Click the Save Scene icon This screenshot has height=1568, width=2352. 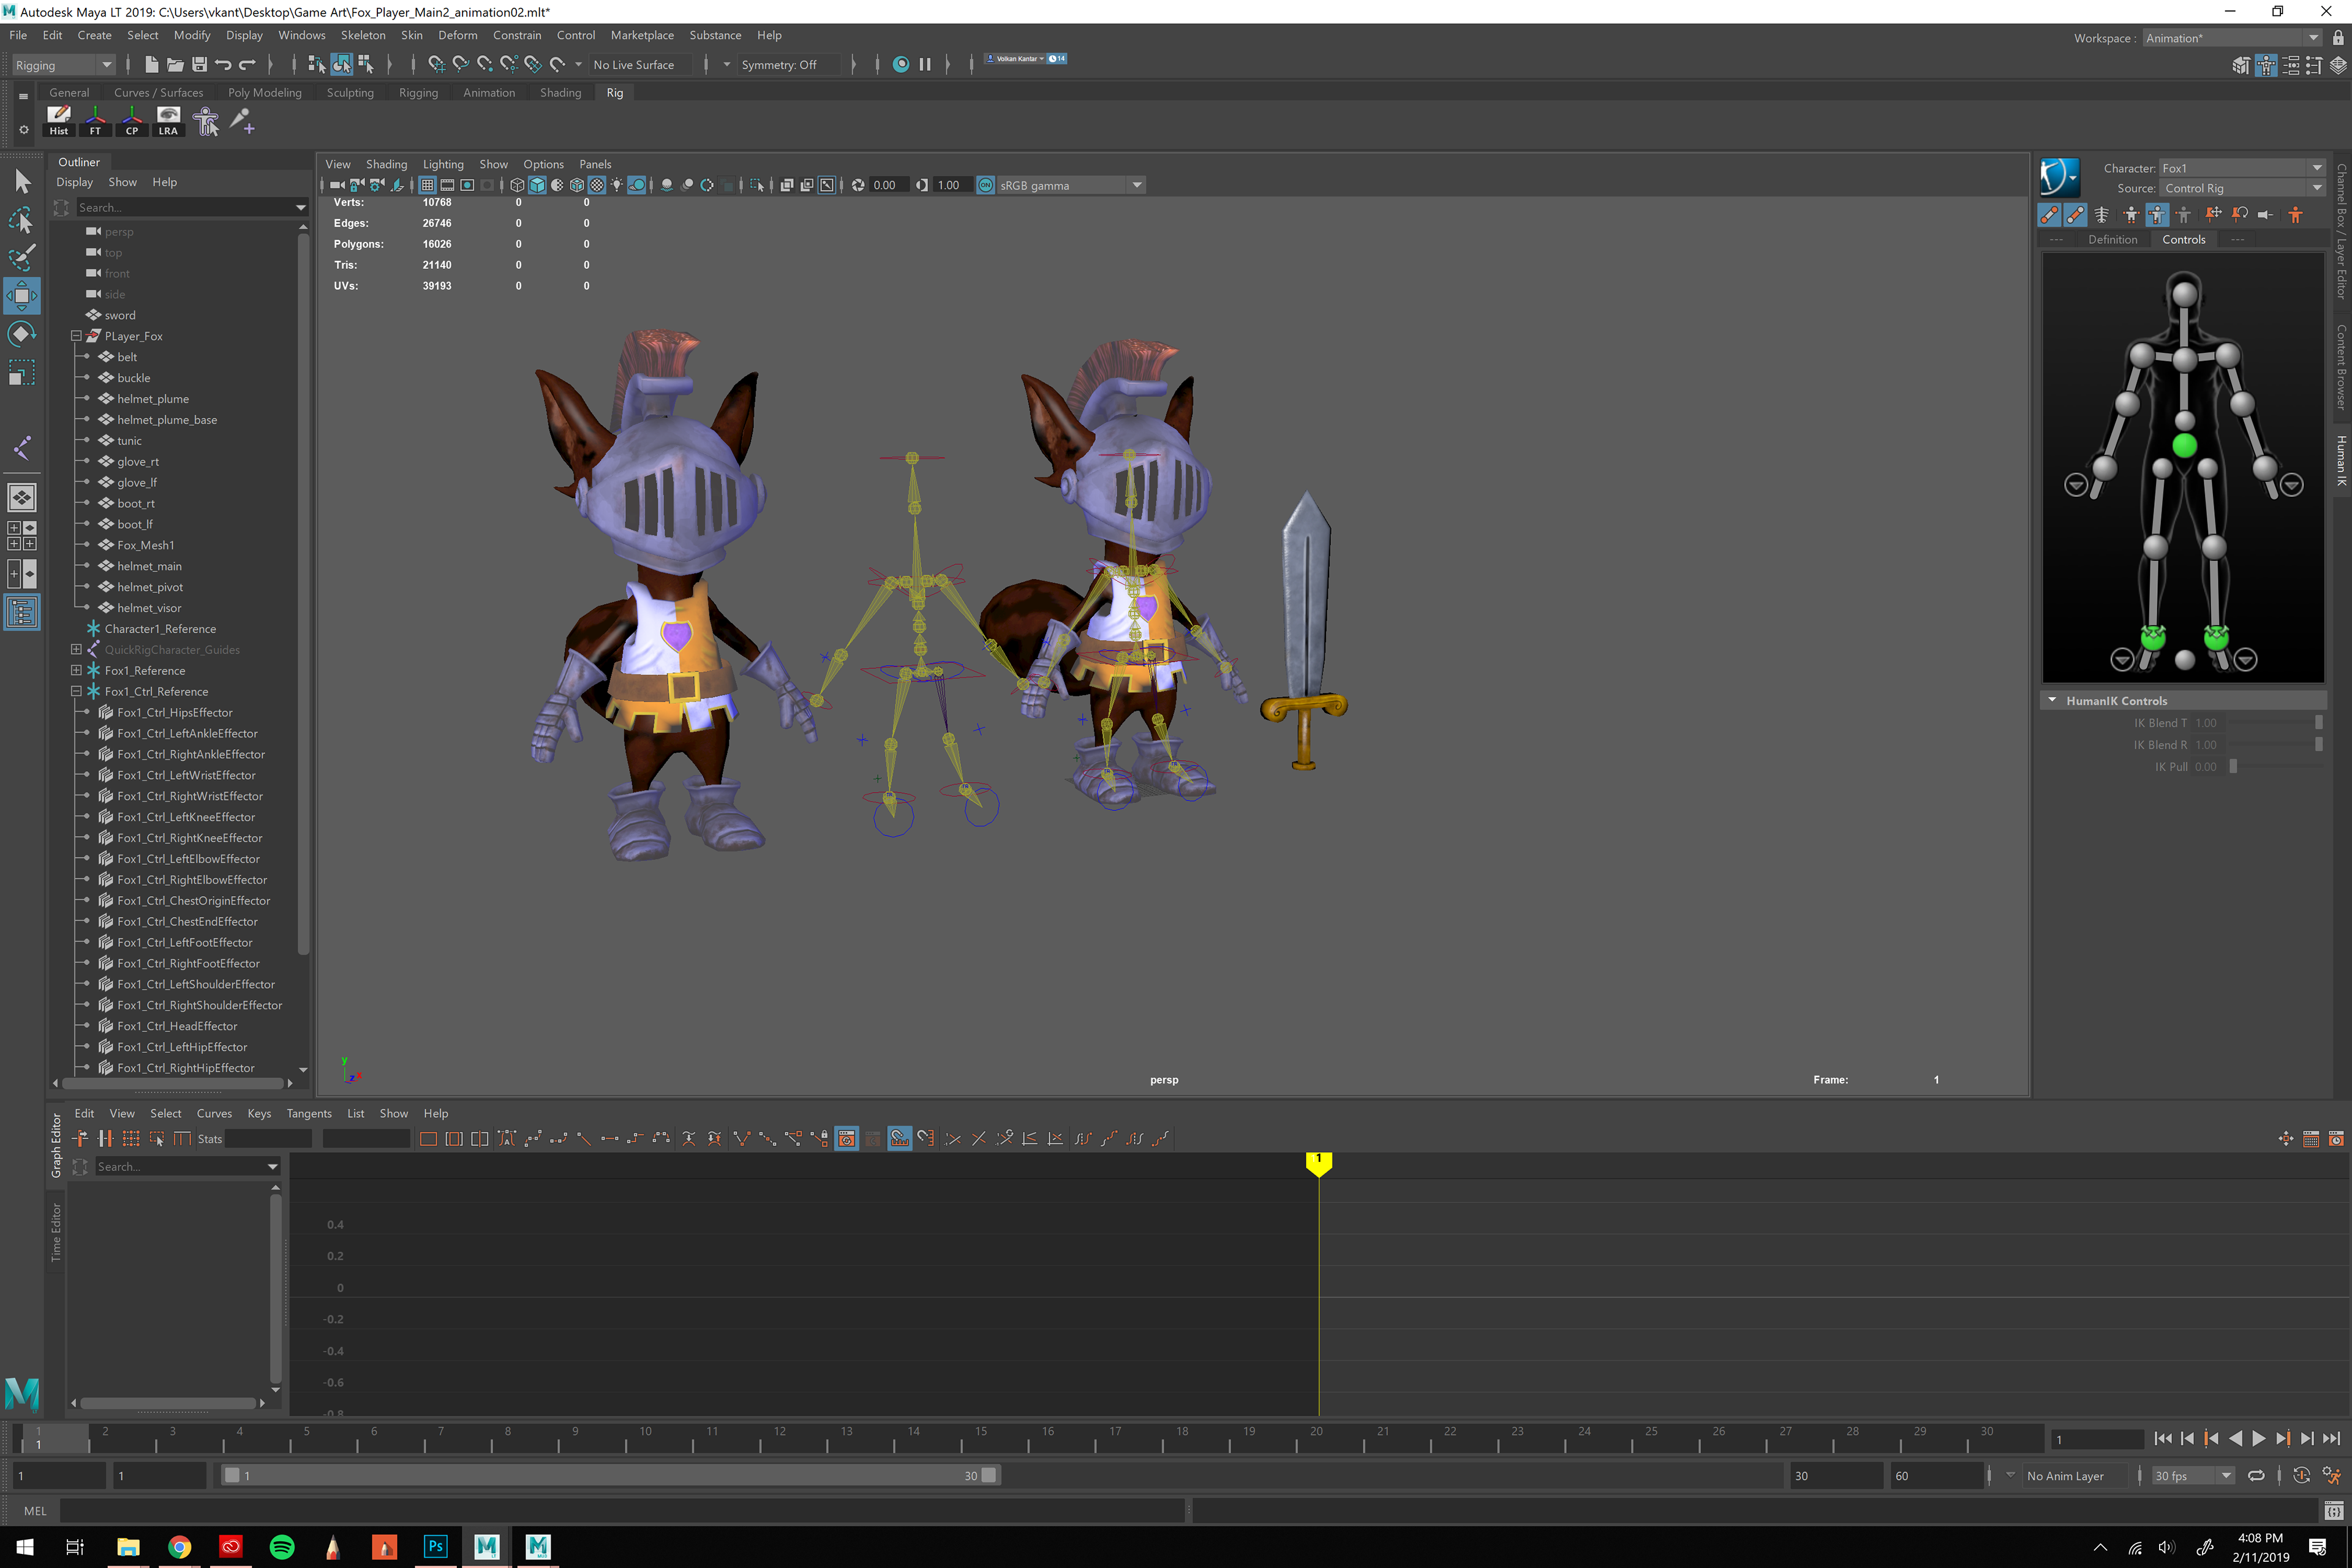click(x=199, y=65)
